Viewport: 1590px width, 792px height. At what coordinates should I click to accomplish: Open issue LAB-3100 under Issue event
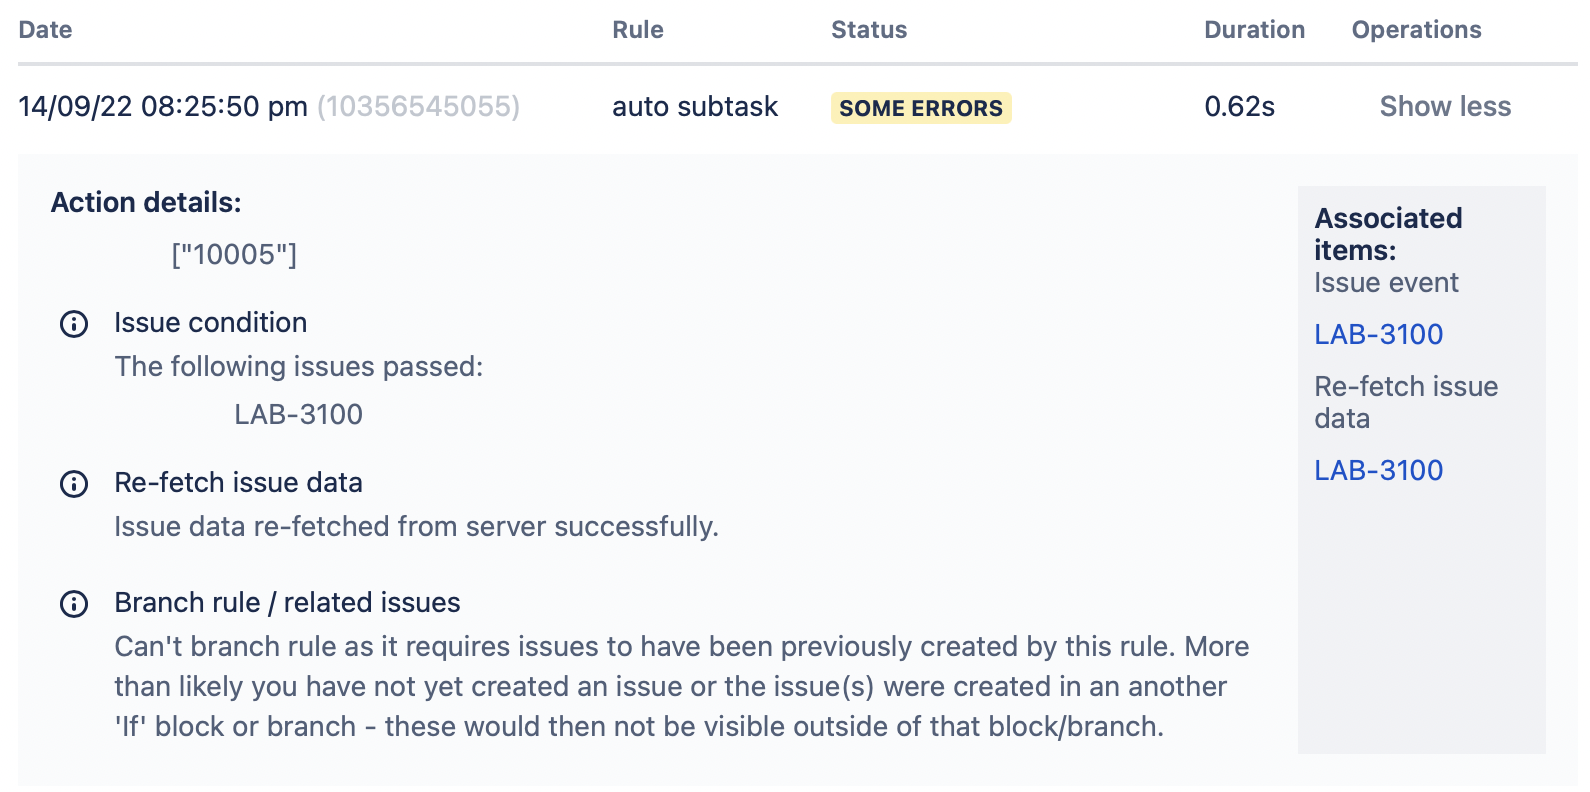point(1379,334)
